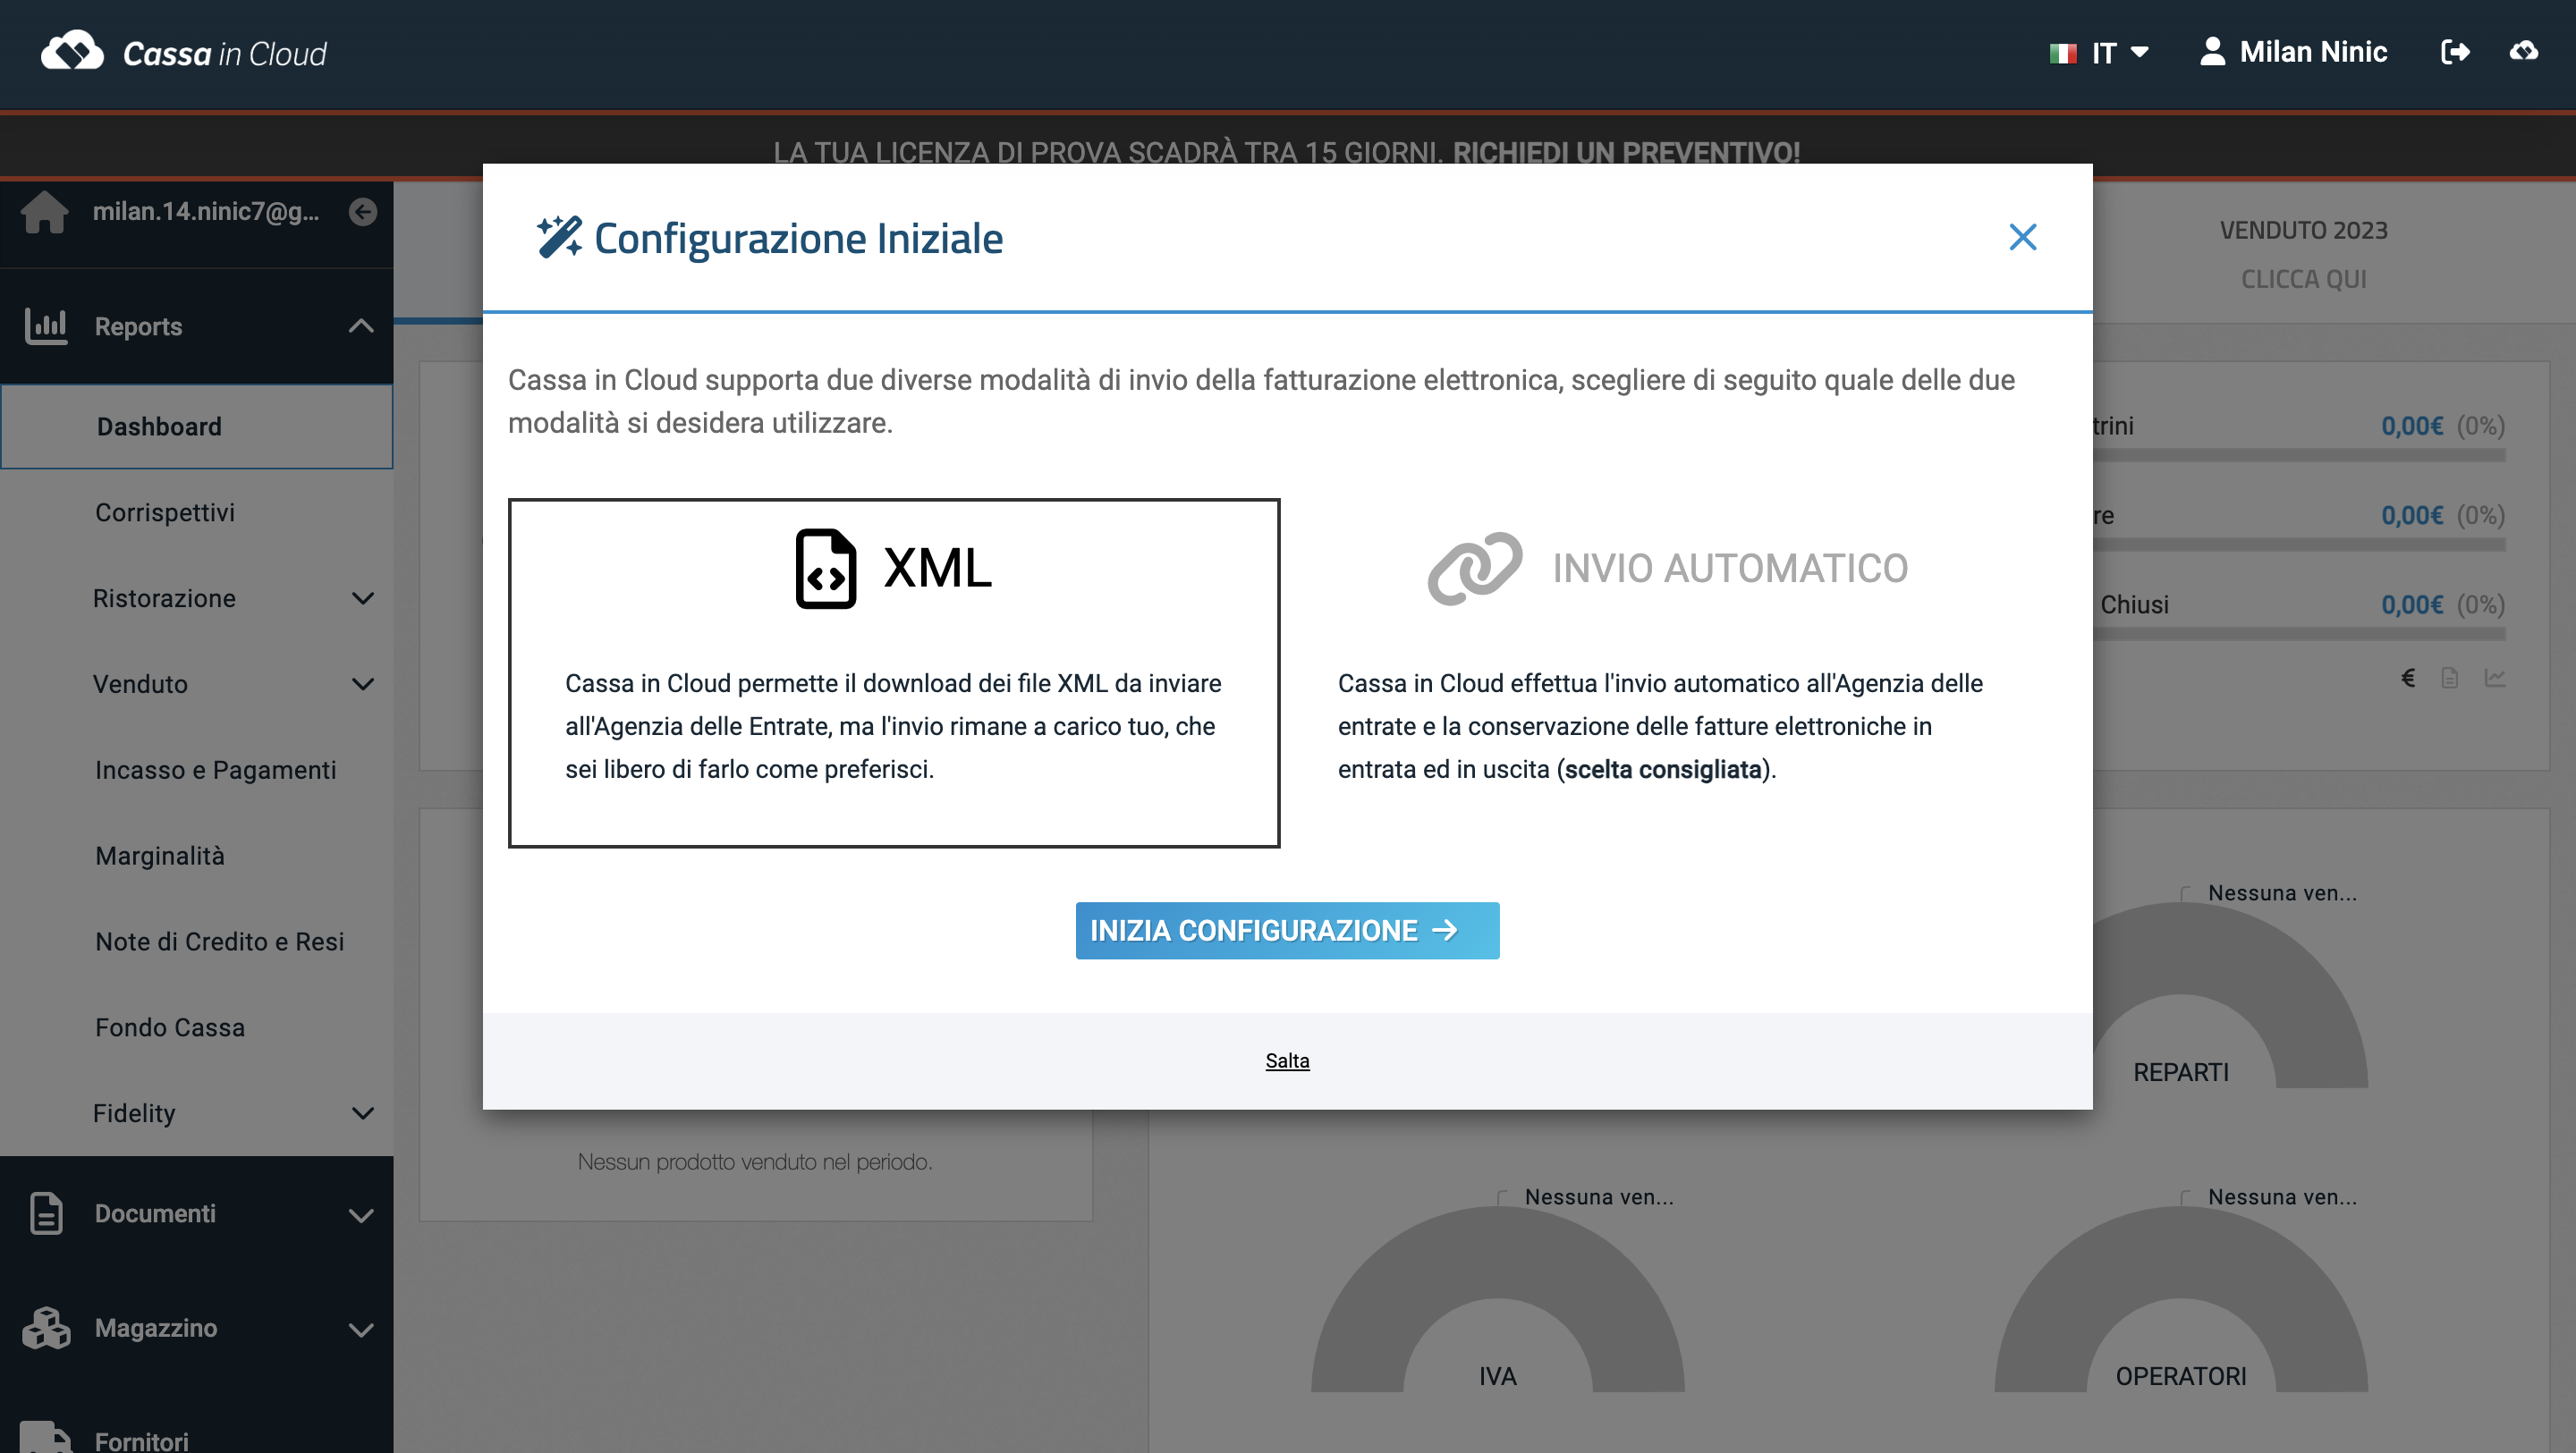Select Dashboard in the sidebar
The width and height of the screenshot is (2576, 1453).
coord(197,427)
